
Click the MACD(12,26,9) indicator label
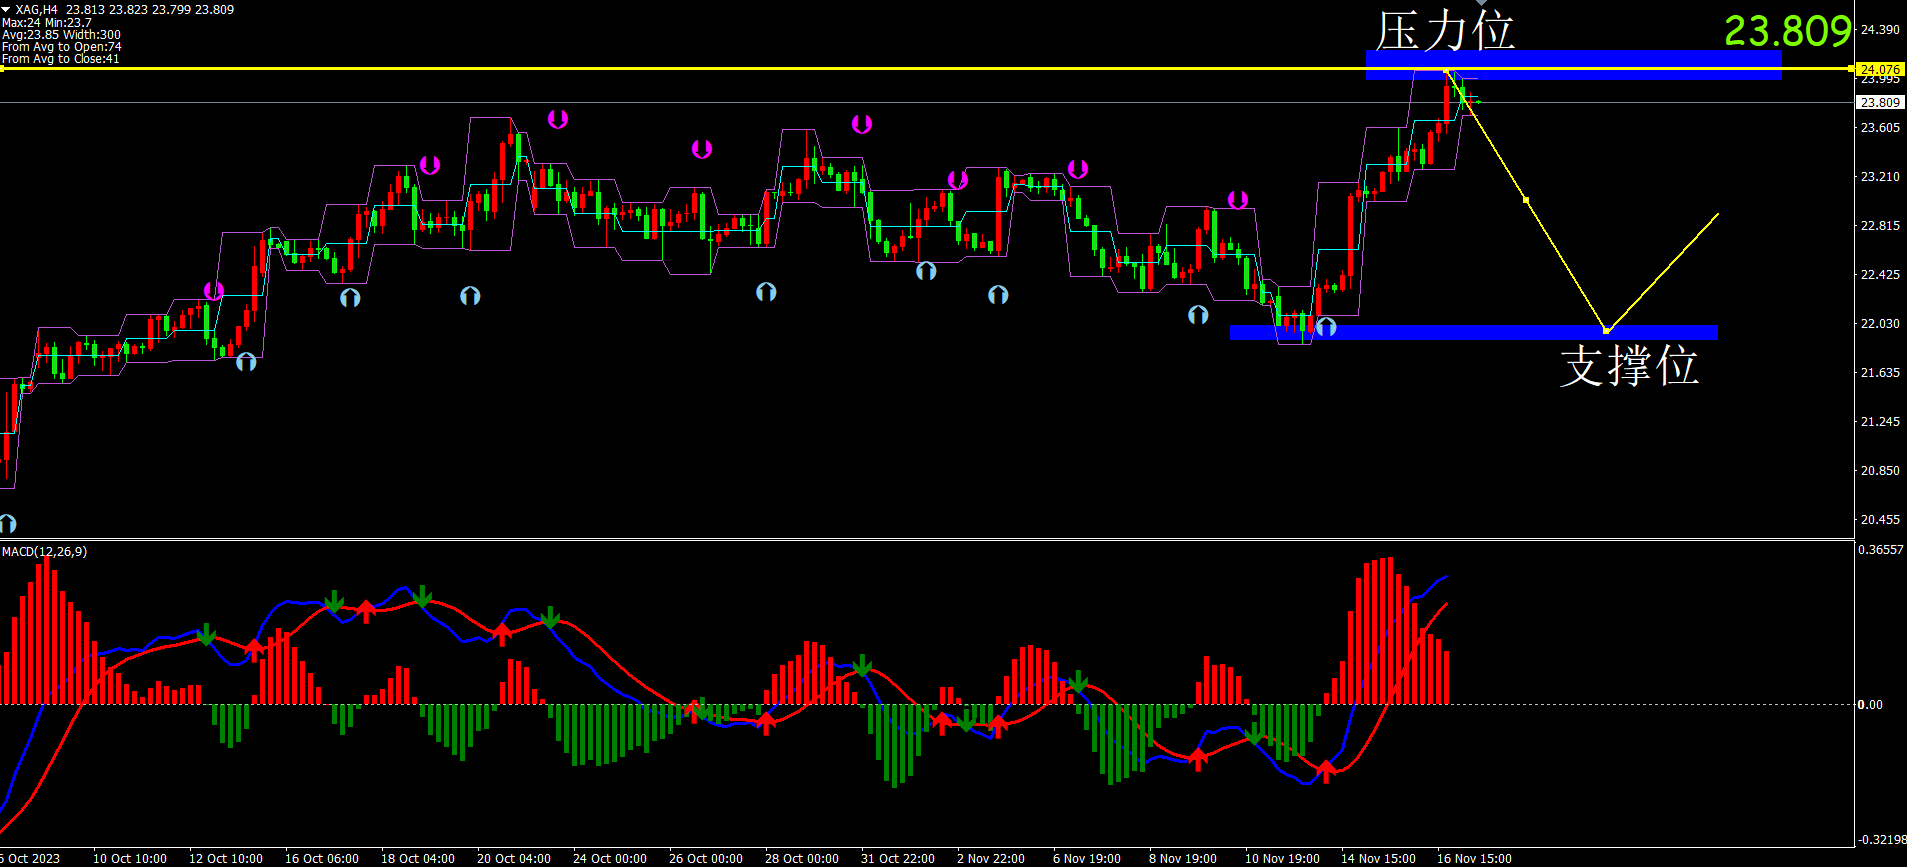(x=45, y=552)
